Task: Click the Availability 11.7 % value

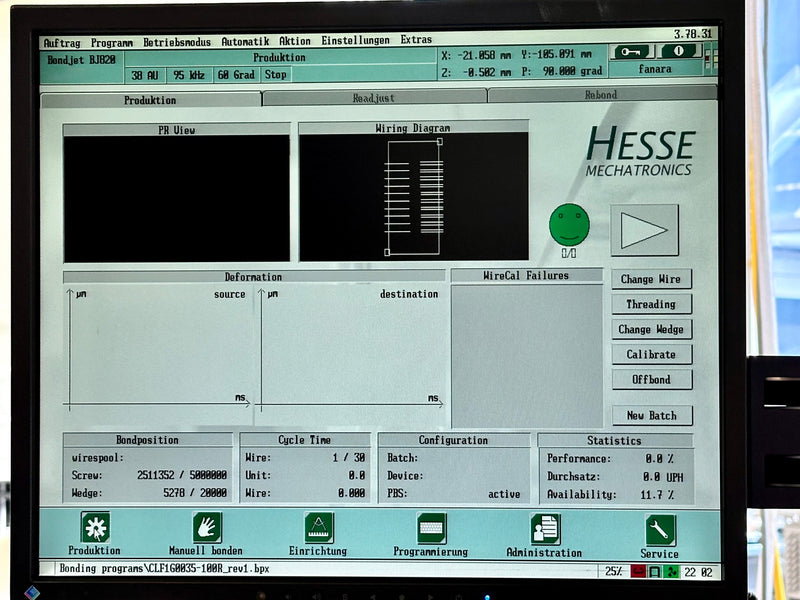Action: click(657, 494)
